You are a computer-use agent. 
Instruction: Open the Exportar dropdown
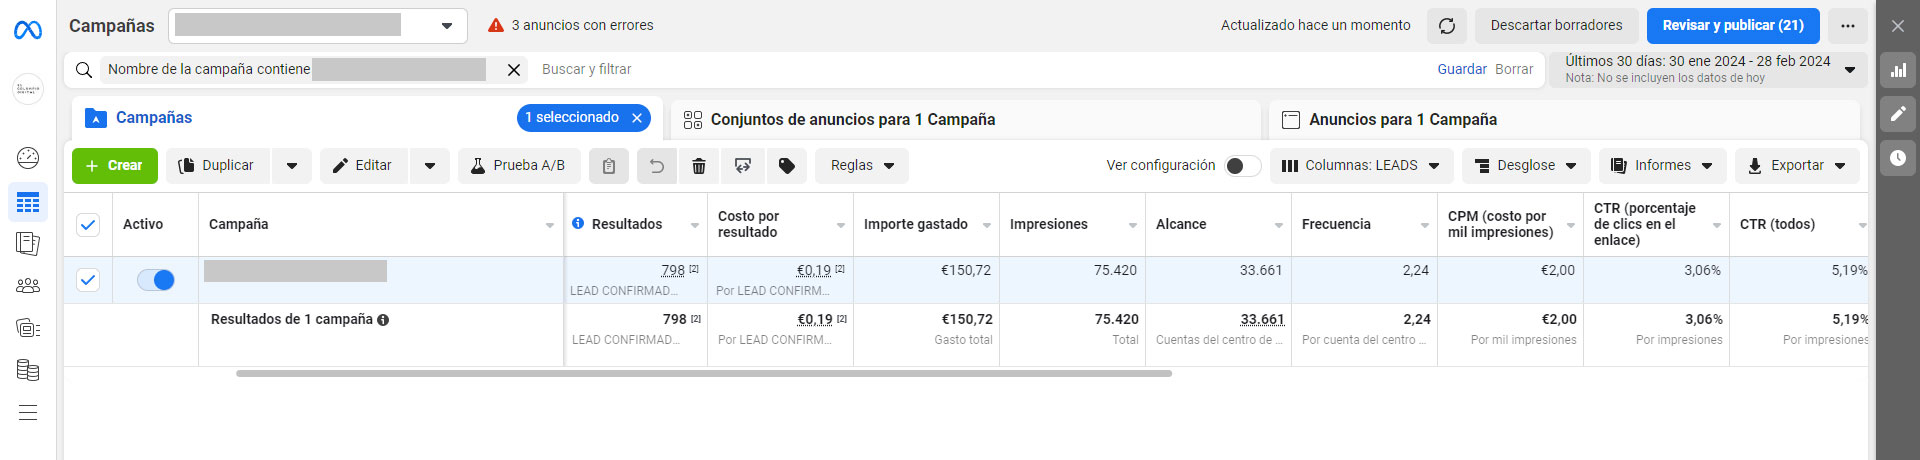pos(1797,166)
